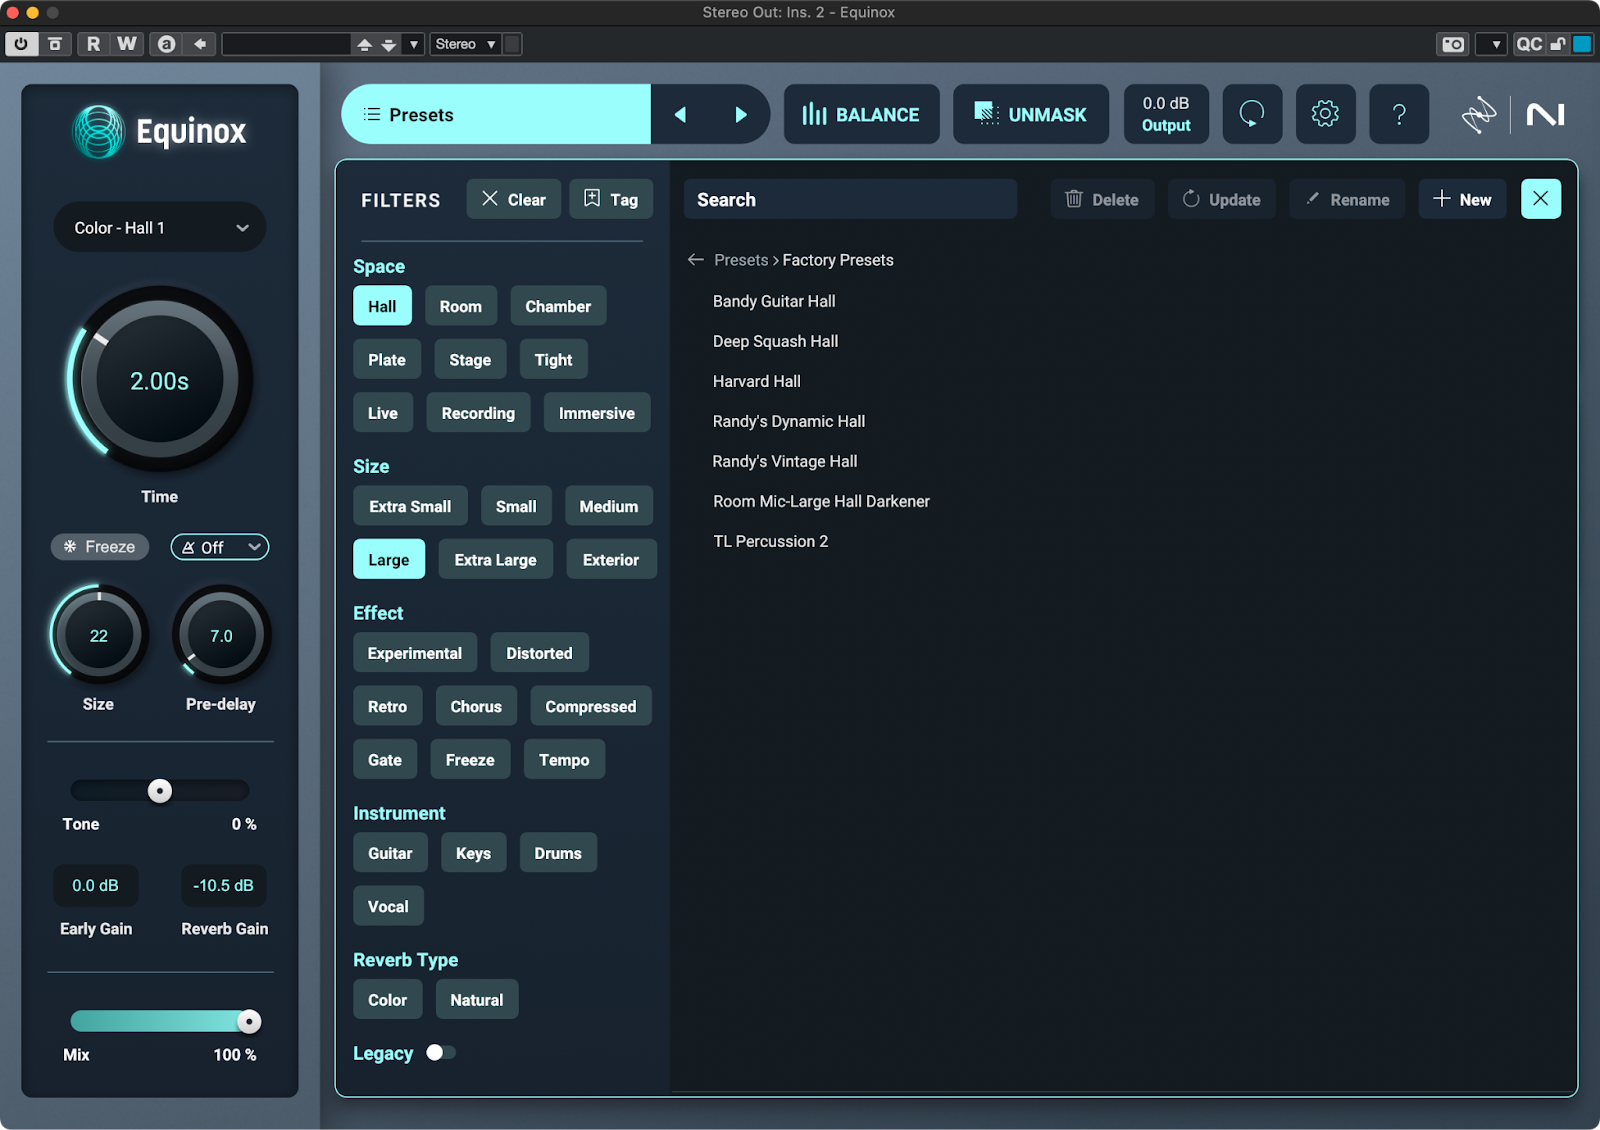1600x1130 pixels.
Task: Toggle the Hall space filter
Action: pos(382,307)
